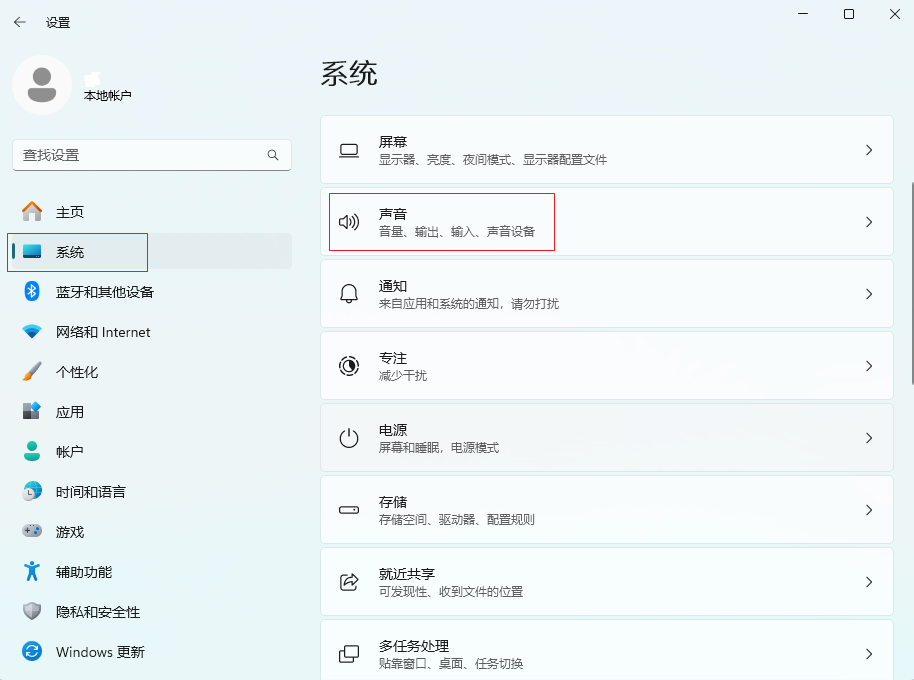Click the Wi-Fi icon beside 网络和 Internet
Screen dimensions: 914x680
(x=32, y=332)
